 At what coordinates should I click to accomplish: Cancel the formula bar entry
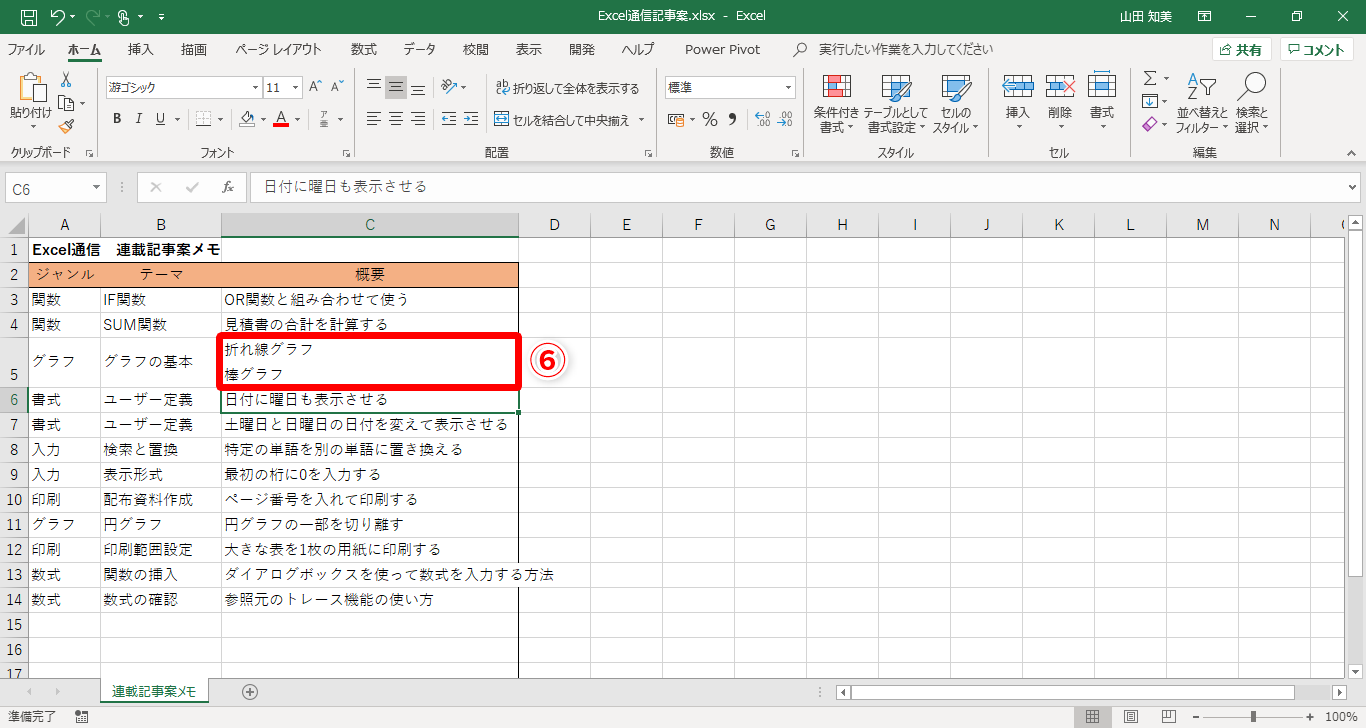(156, 187)
